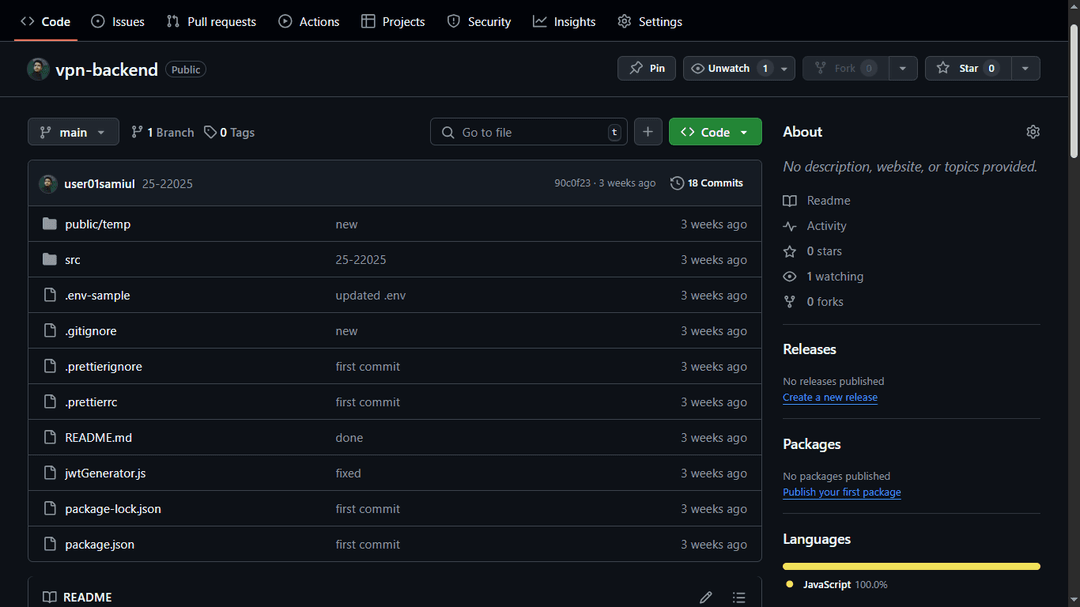Click the yellow JavaScript language bar
The image size is (1080, 607).
[911, 566]
